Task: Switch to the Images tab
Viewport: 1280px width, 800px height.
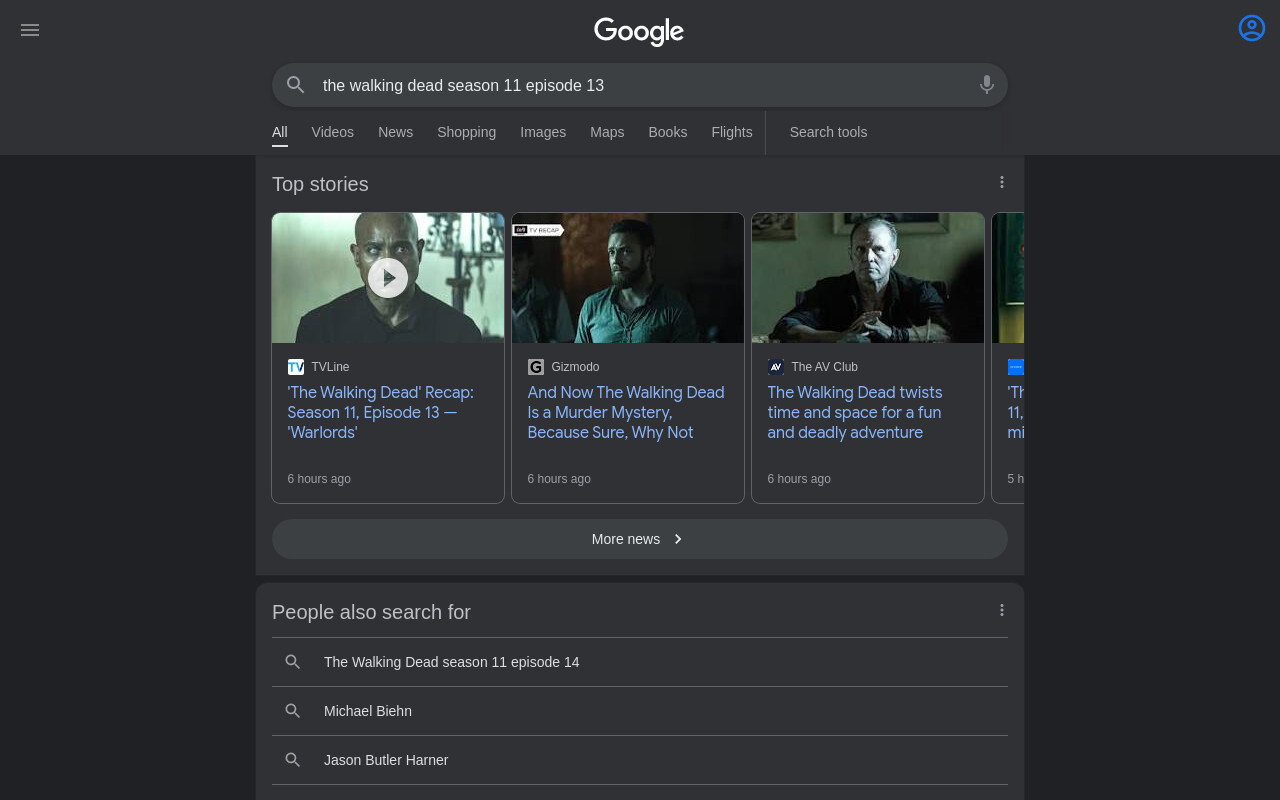Action: [x=543, y=132]
